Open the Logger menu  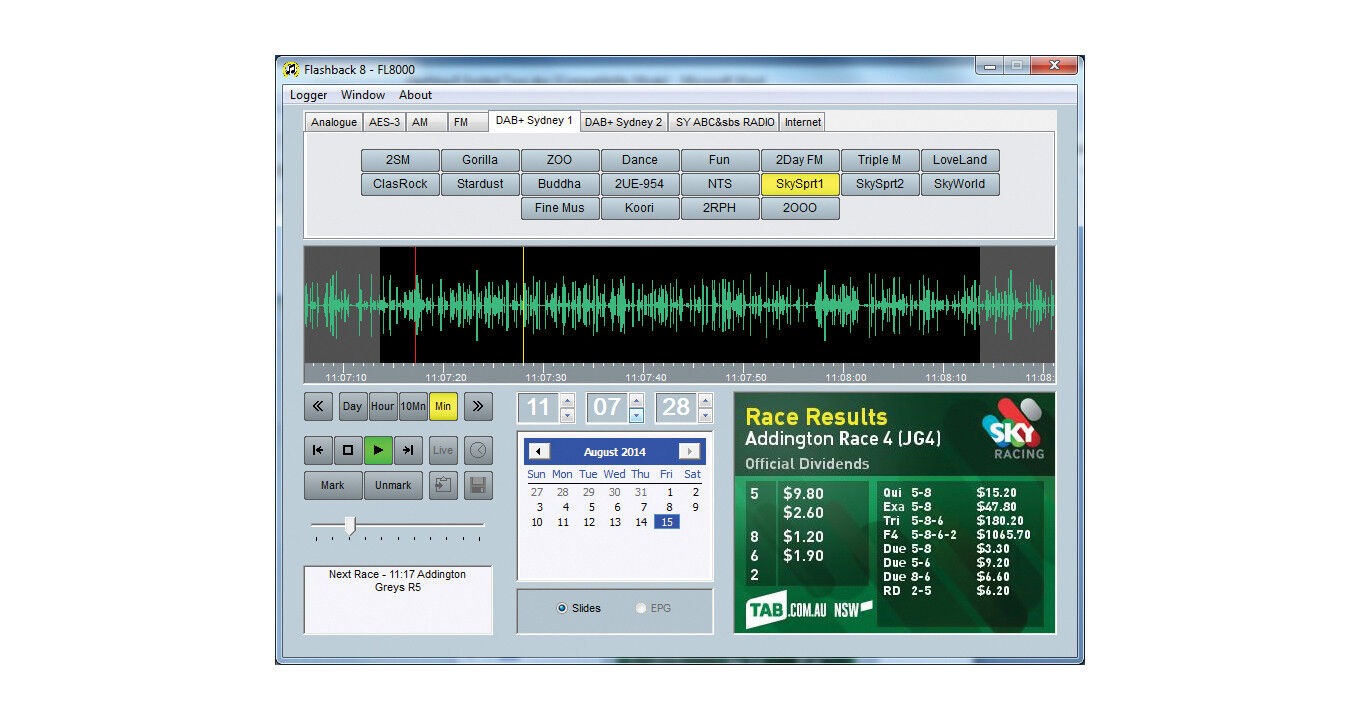pyautogui.click(x=309, y=95)
